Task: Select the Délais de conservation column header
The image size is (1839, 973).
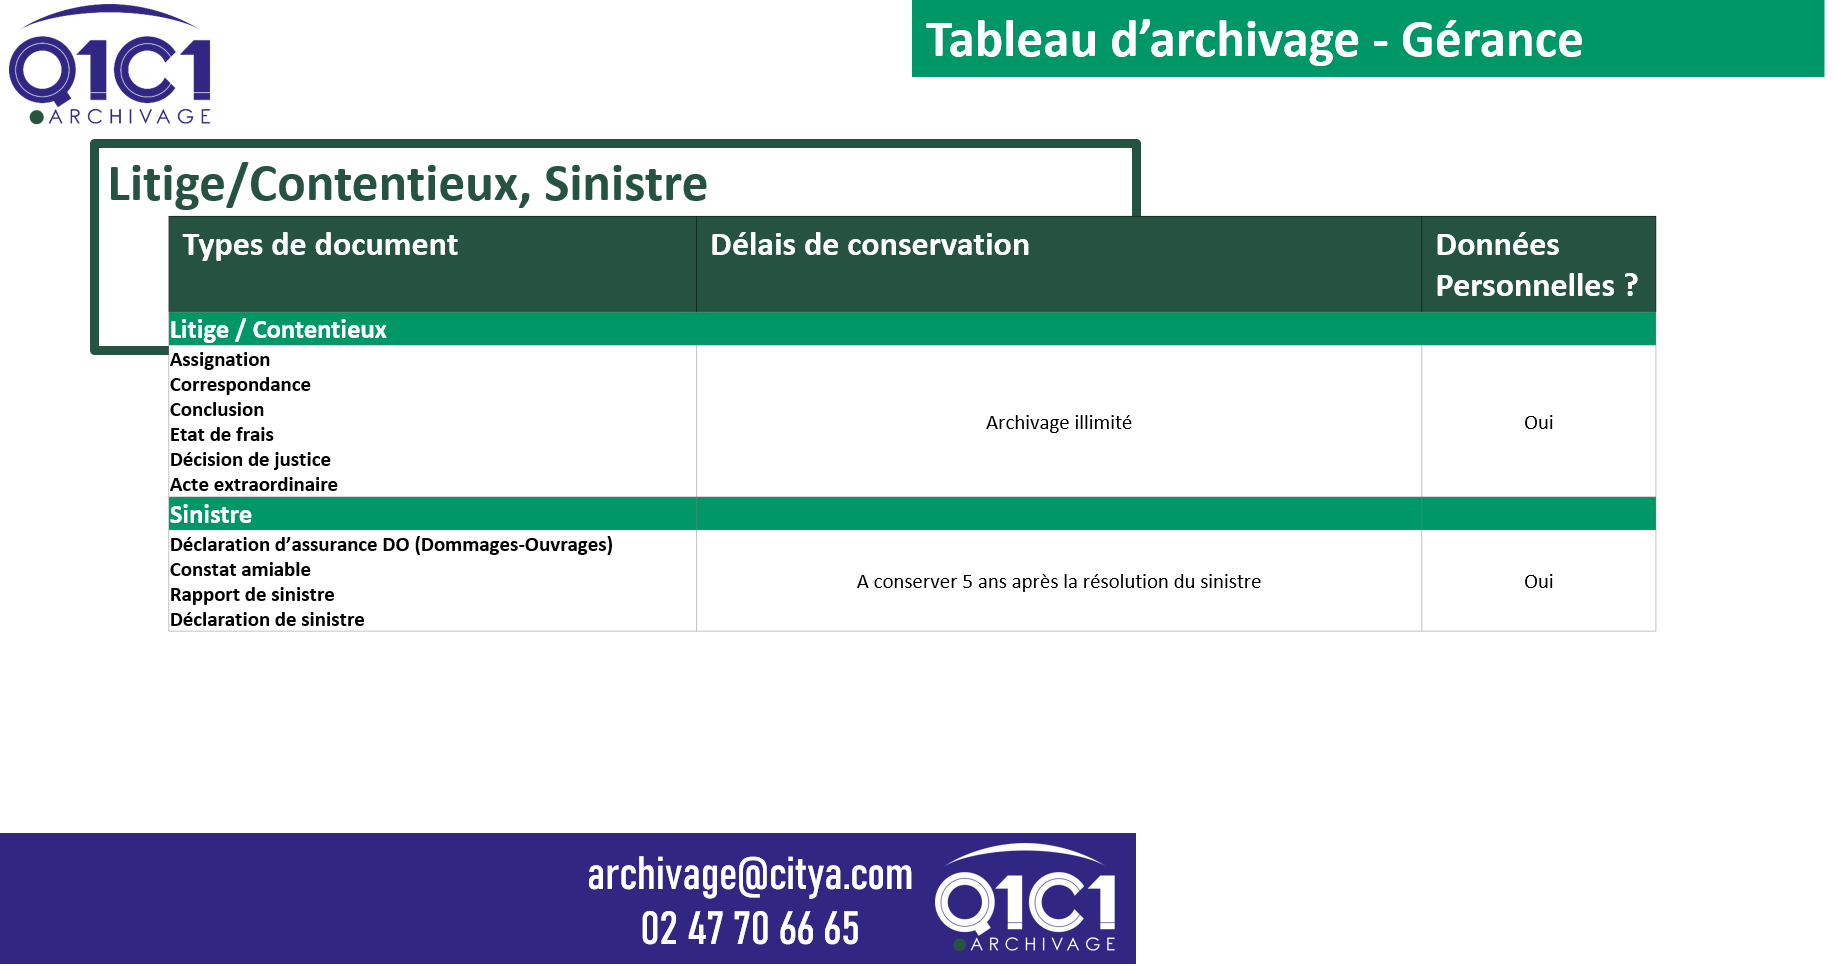Action: click(869, 245)
